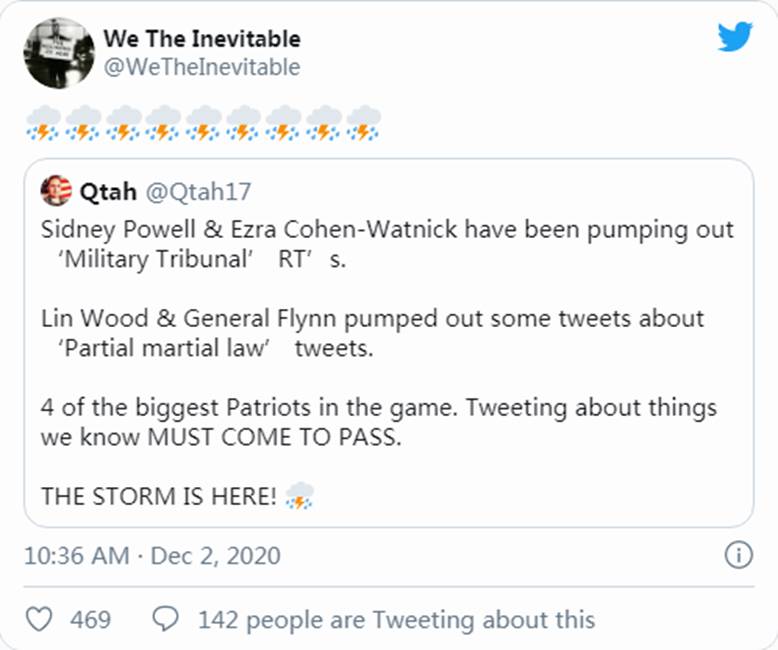The width and height of the screenshot is (778, 650).
Task: Open We The Inevitable profile picture
Action: coord(58,53)
